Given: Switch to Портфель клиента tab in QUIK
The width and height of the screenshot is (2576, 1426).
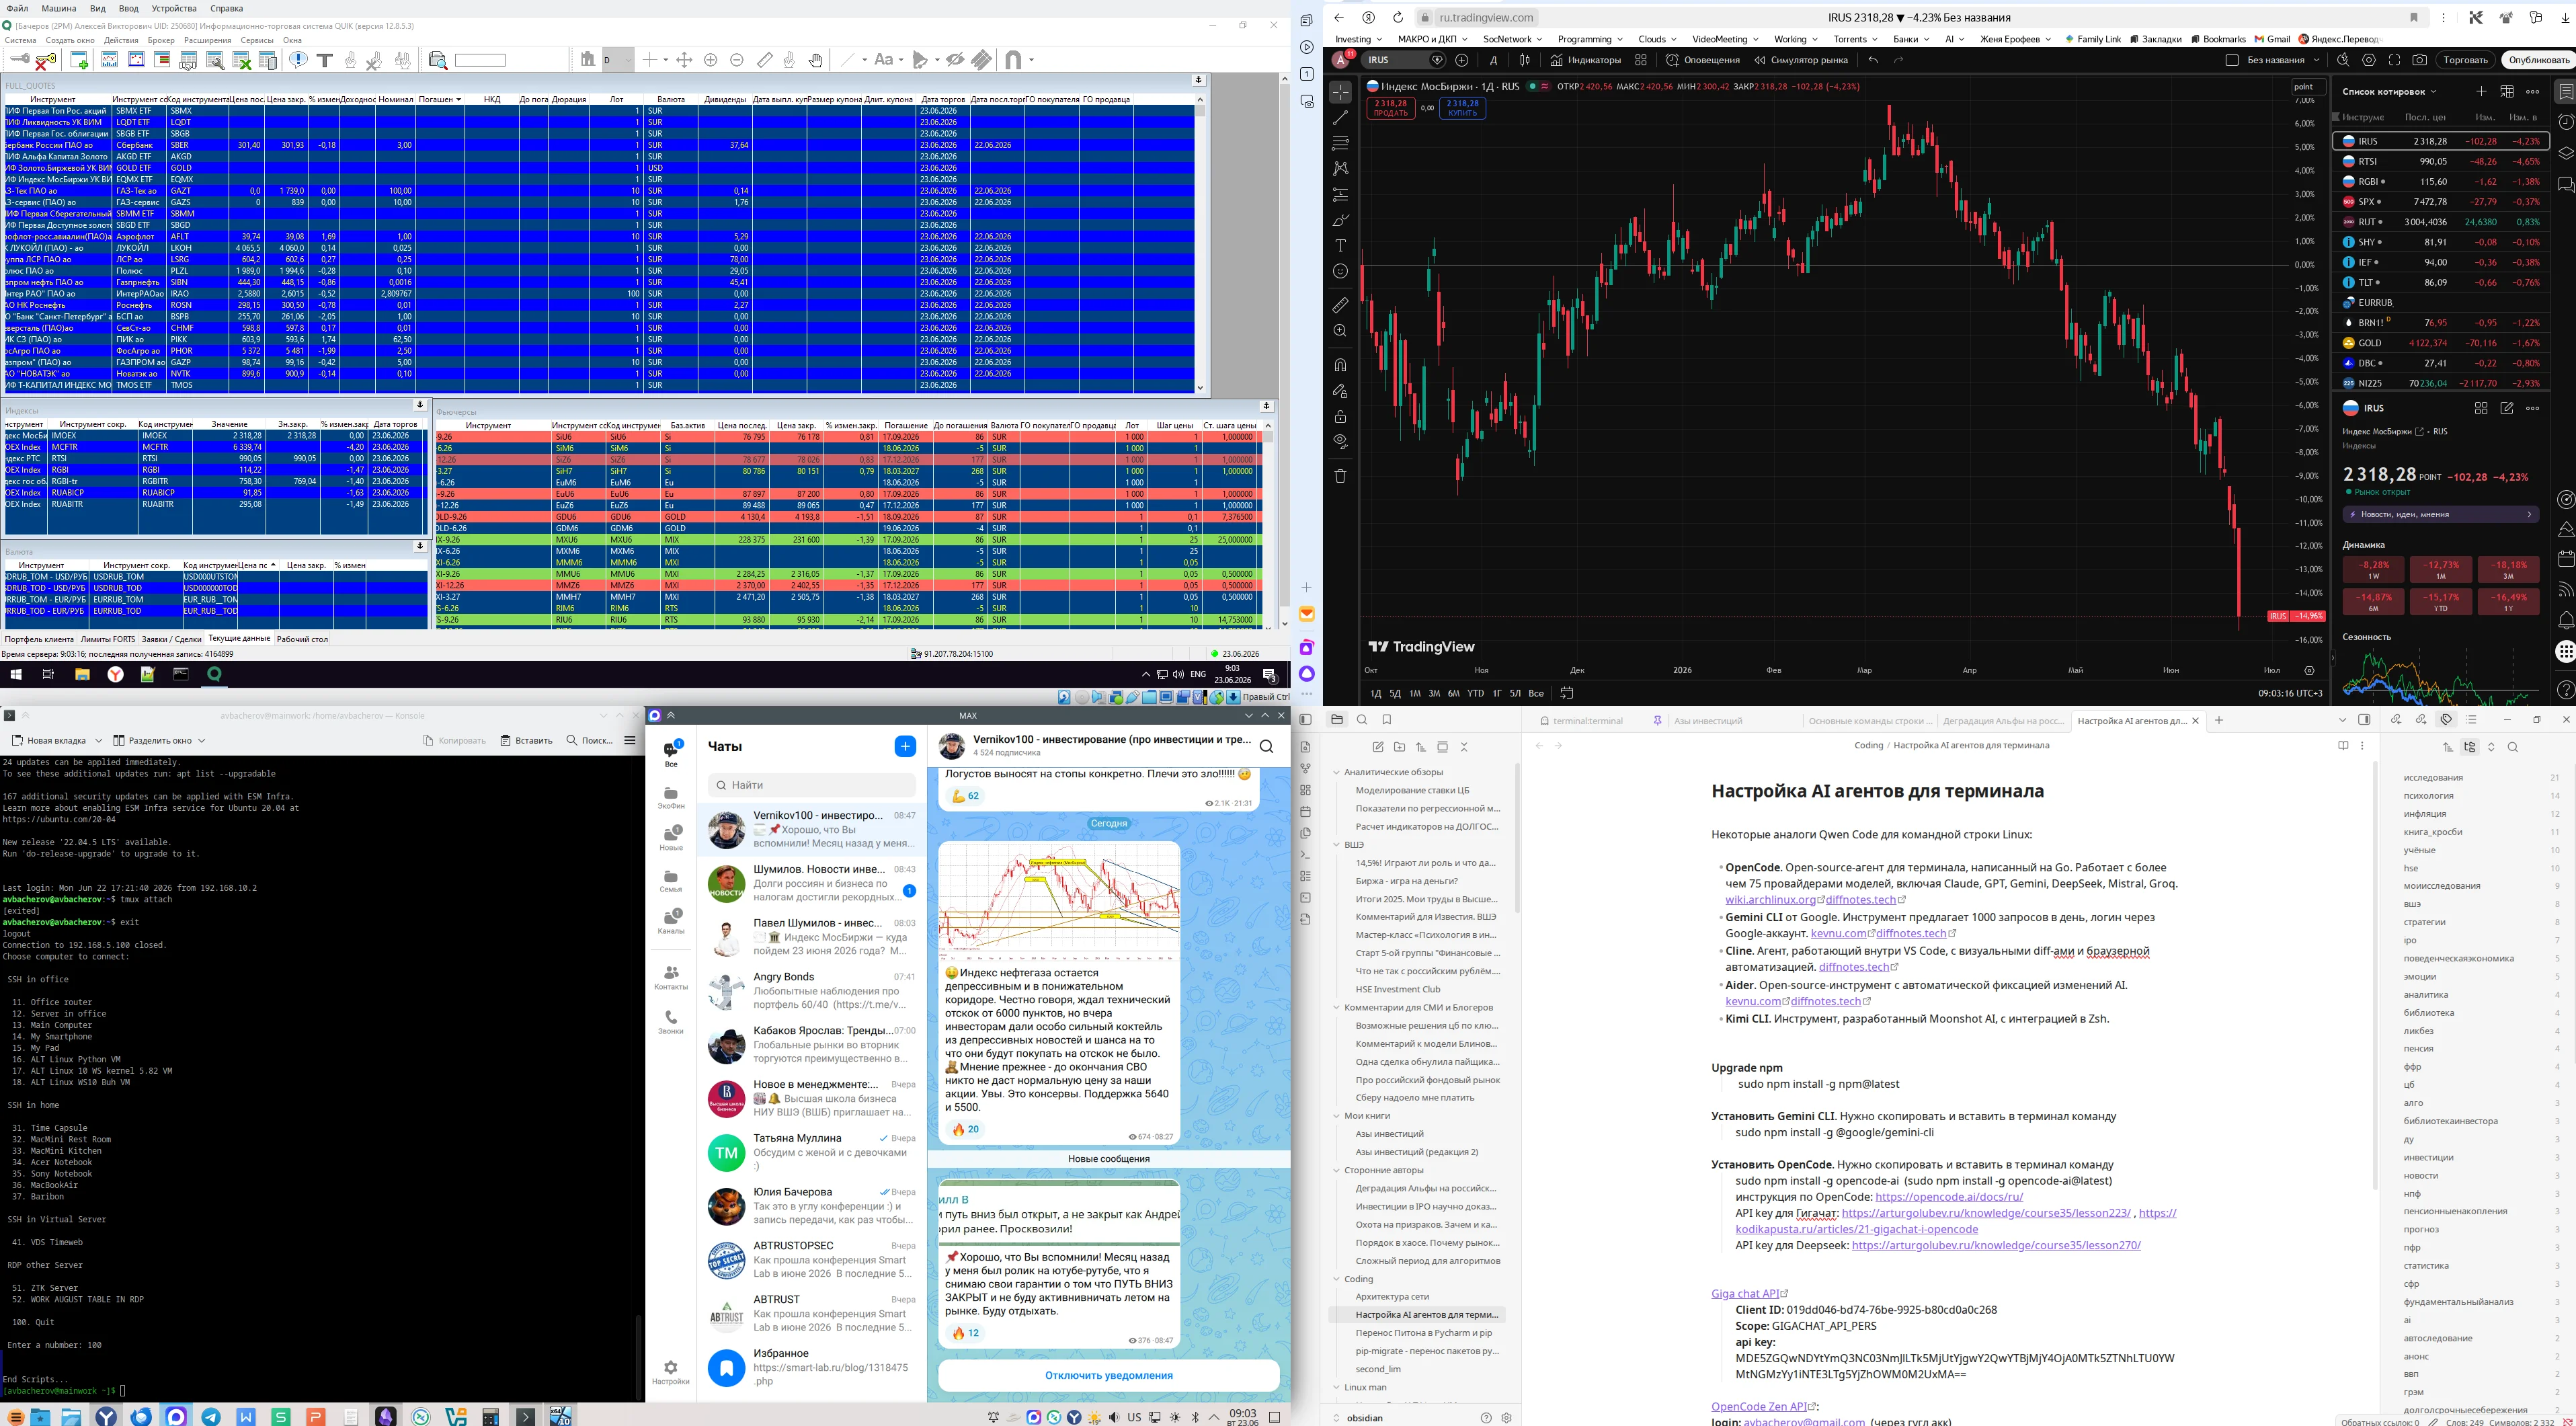Looking at the screenshot, I should [x=39, y=639].
